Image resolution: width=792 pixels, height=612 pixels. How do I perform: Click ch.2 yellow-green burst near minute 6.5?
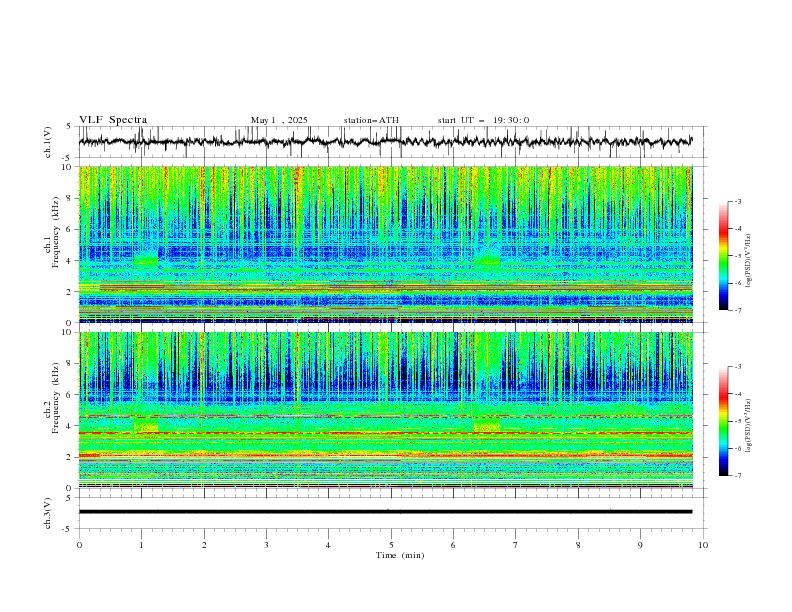(x=487, y=426)
